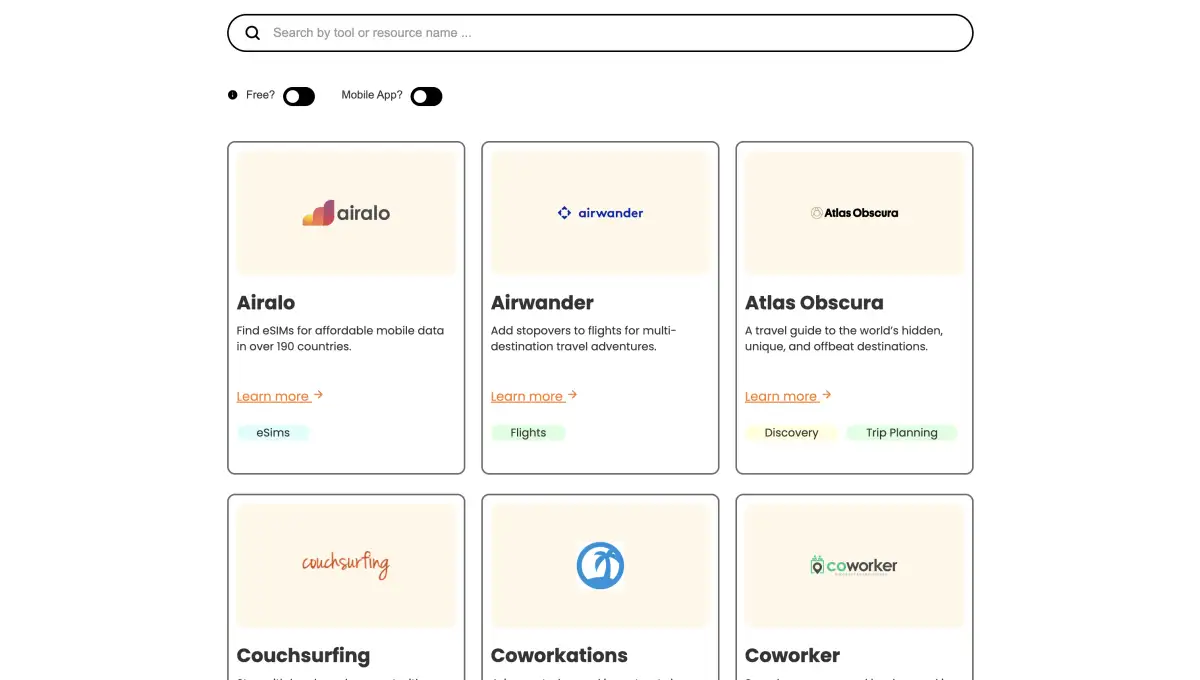Focus the search by tool name field

pyautogui.click(x=600, y=33)
